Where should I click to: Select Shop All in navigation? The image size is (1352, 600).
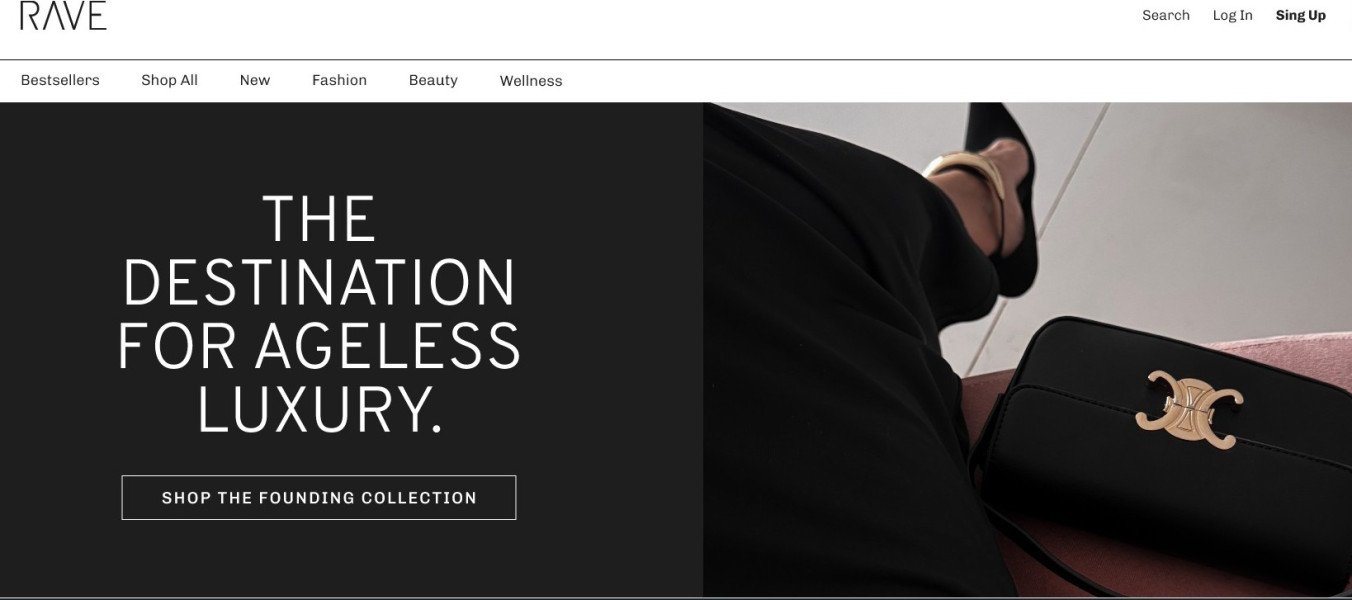point(169,80)
